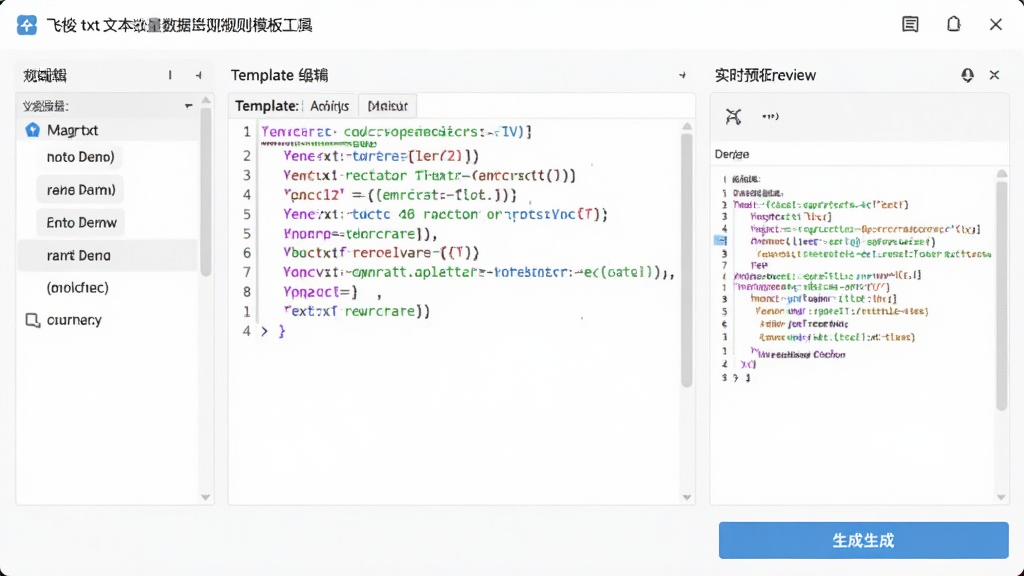
Task: Click the clipboard icon in title bar
Action: point(953,24)
